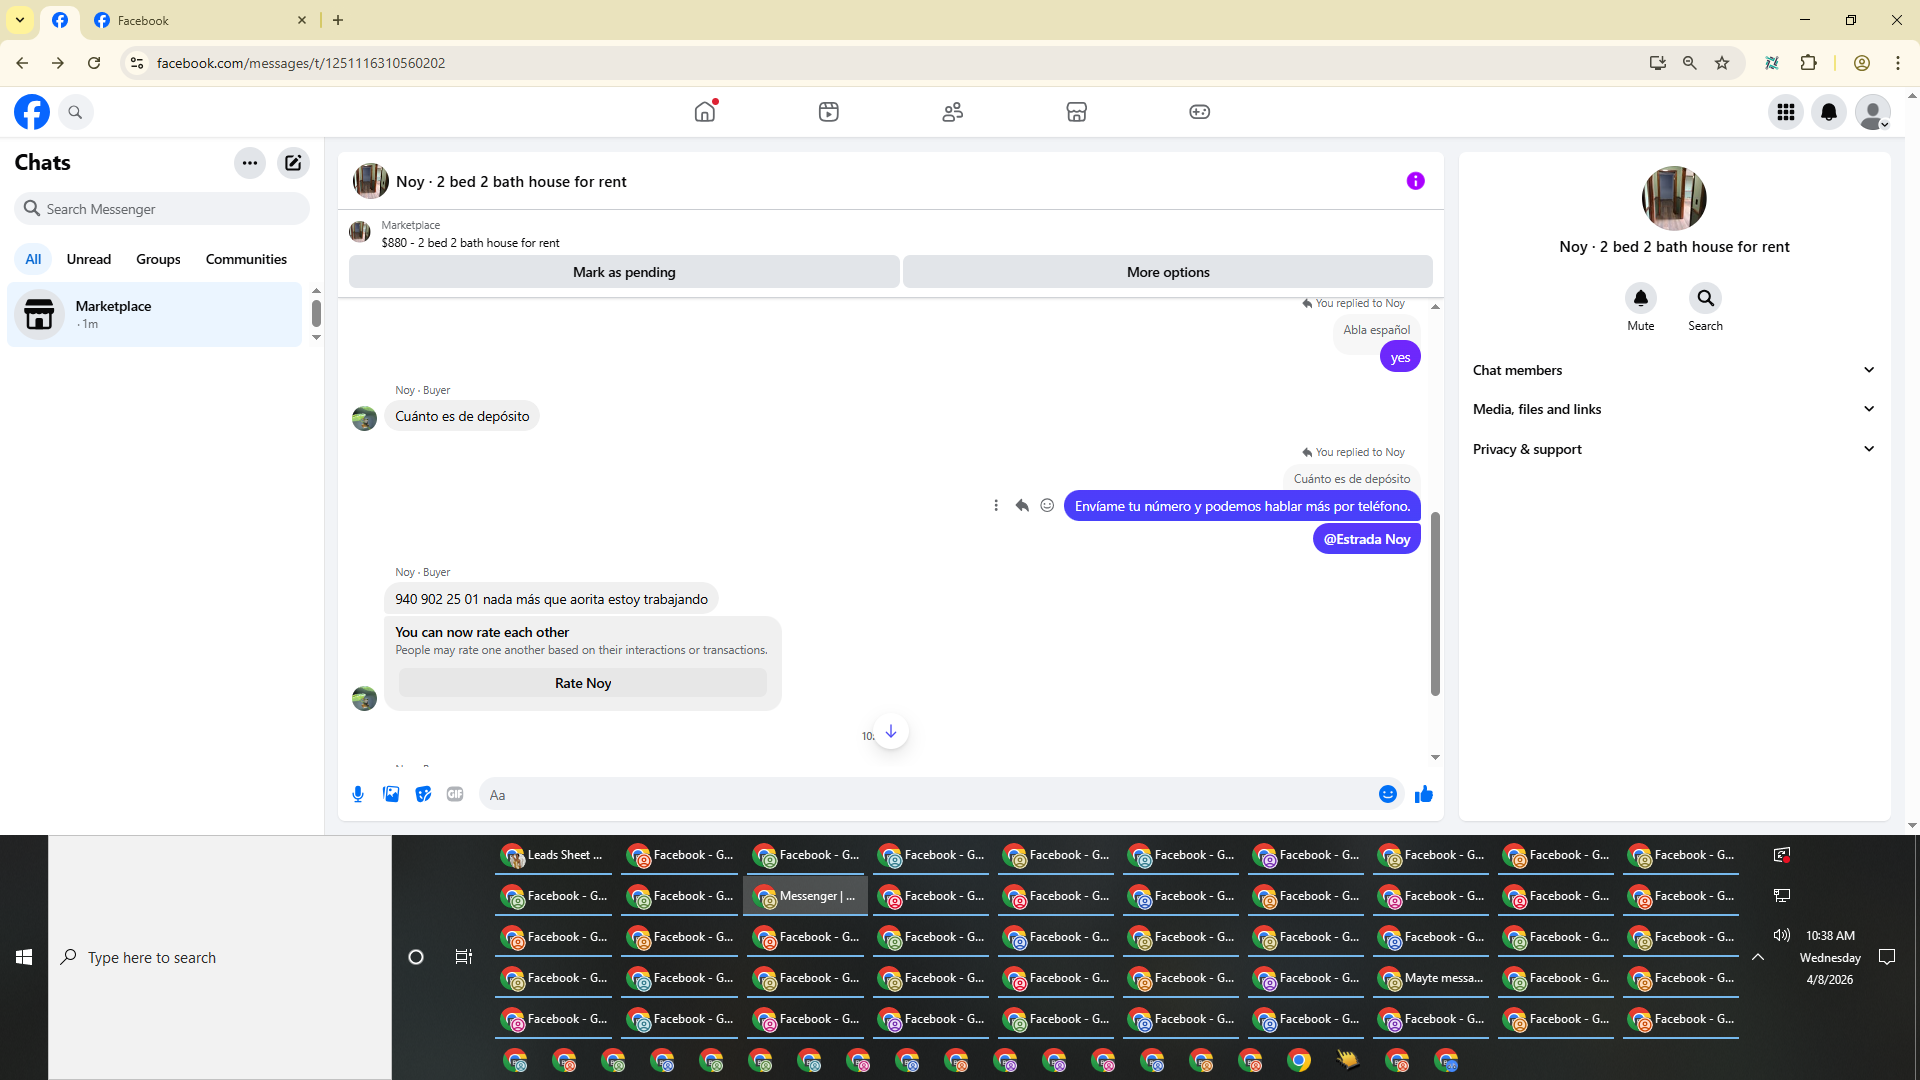Screen dimensions: 1920x1080
Task: Click the Search Messenger field
Action: [162, 209]
